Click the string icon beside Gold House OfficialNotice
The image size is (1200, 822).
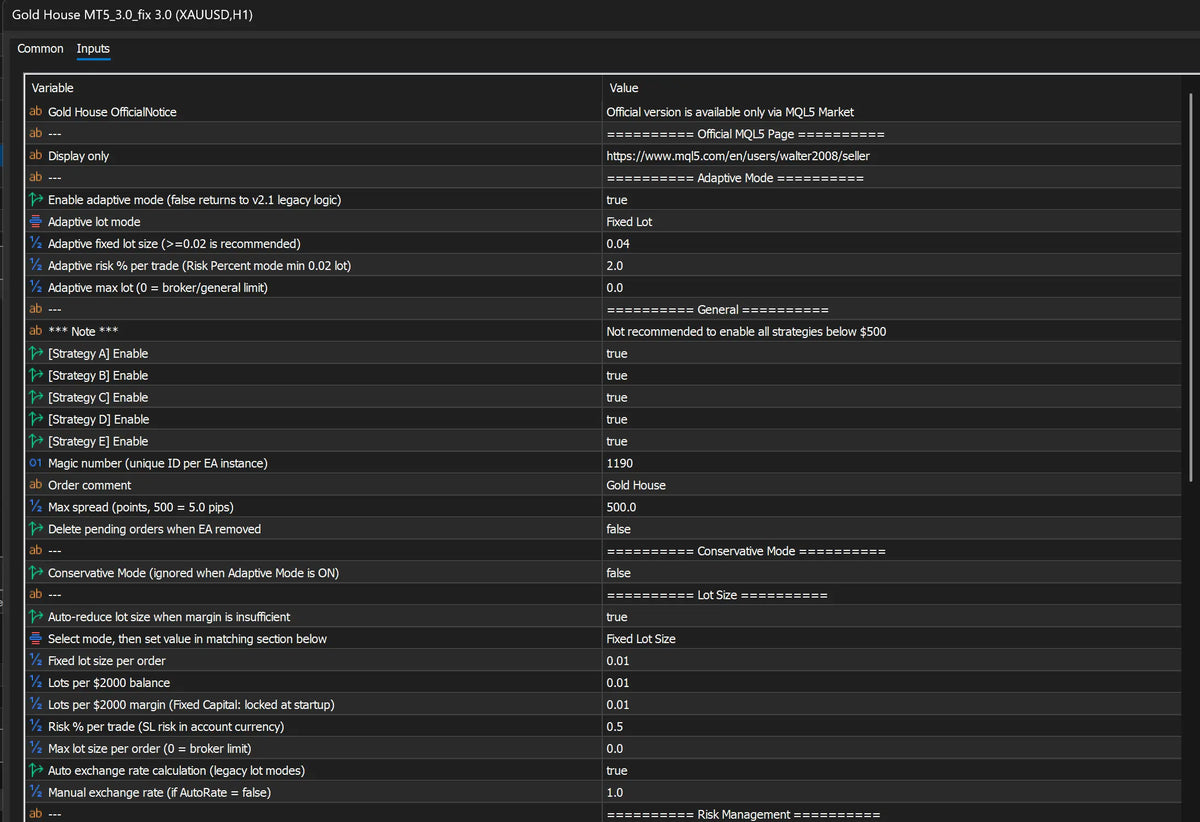coord(36,112)
